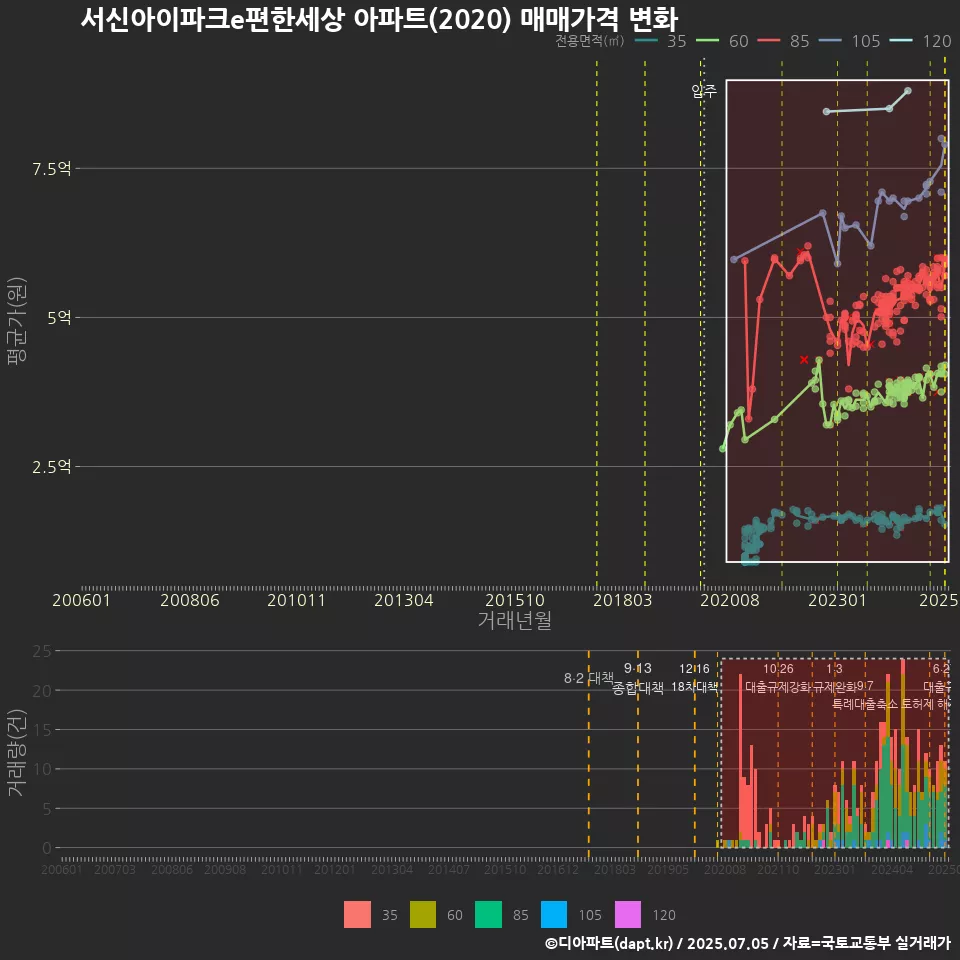Click the 입주 marker label

pos(703,91)
